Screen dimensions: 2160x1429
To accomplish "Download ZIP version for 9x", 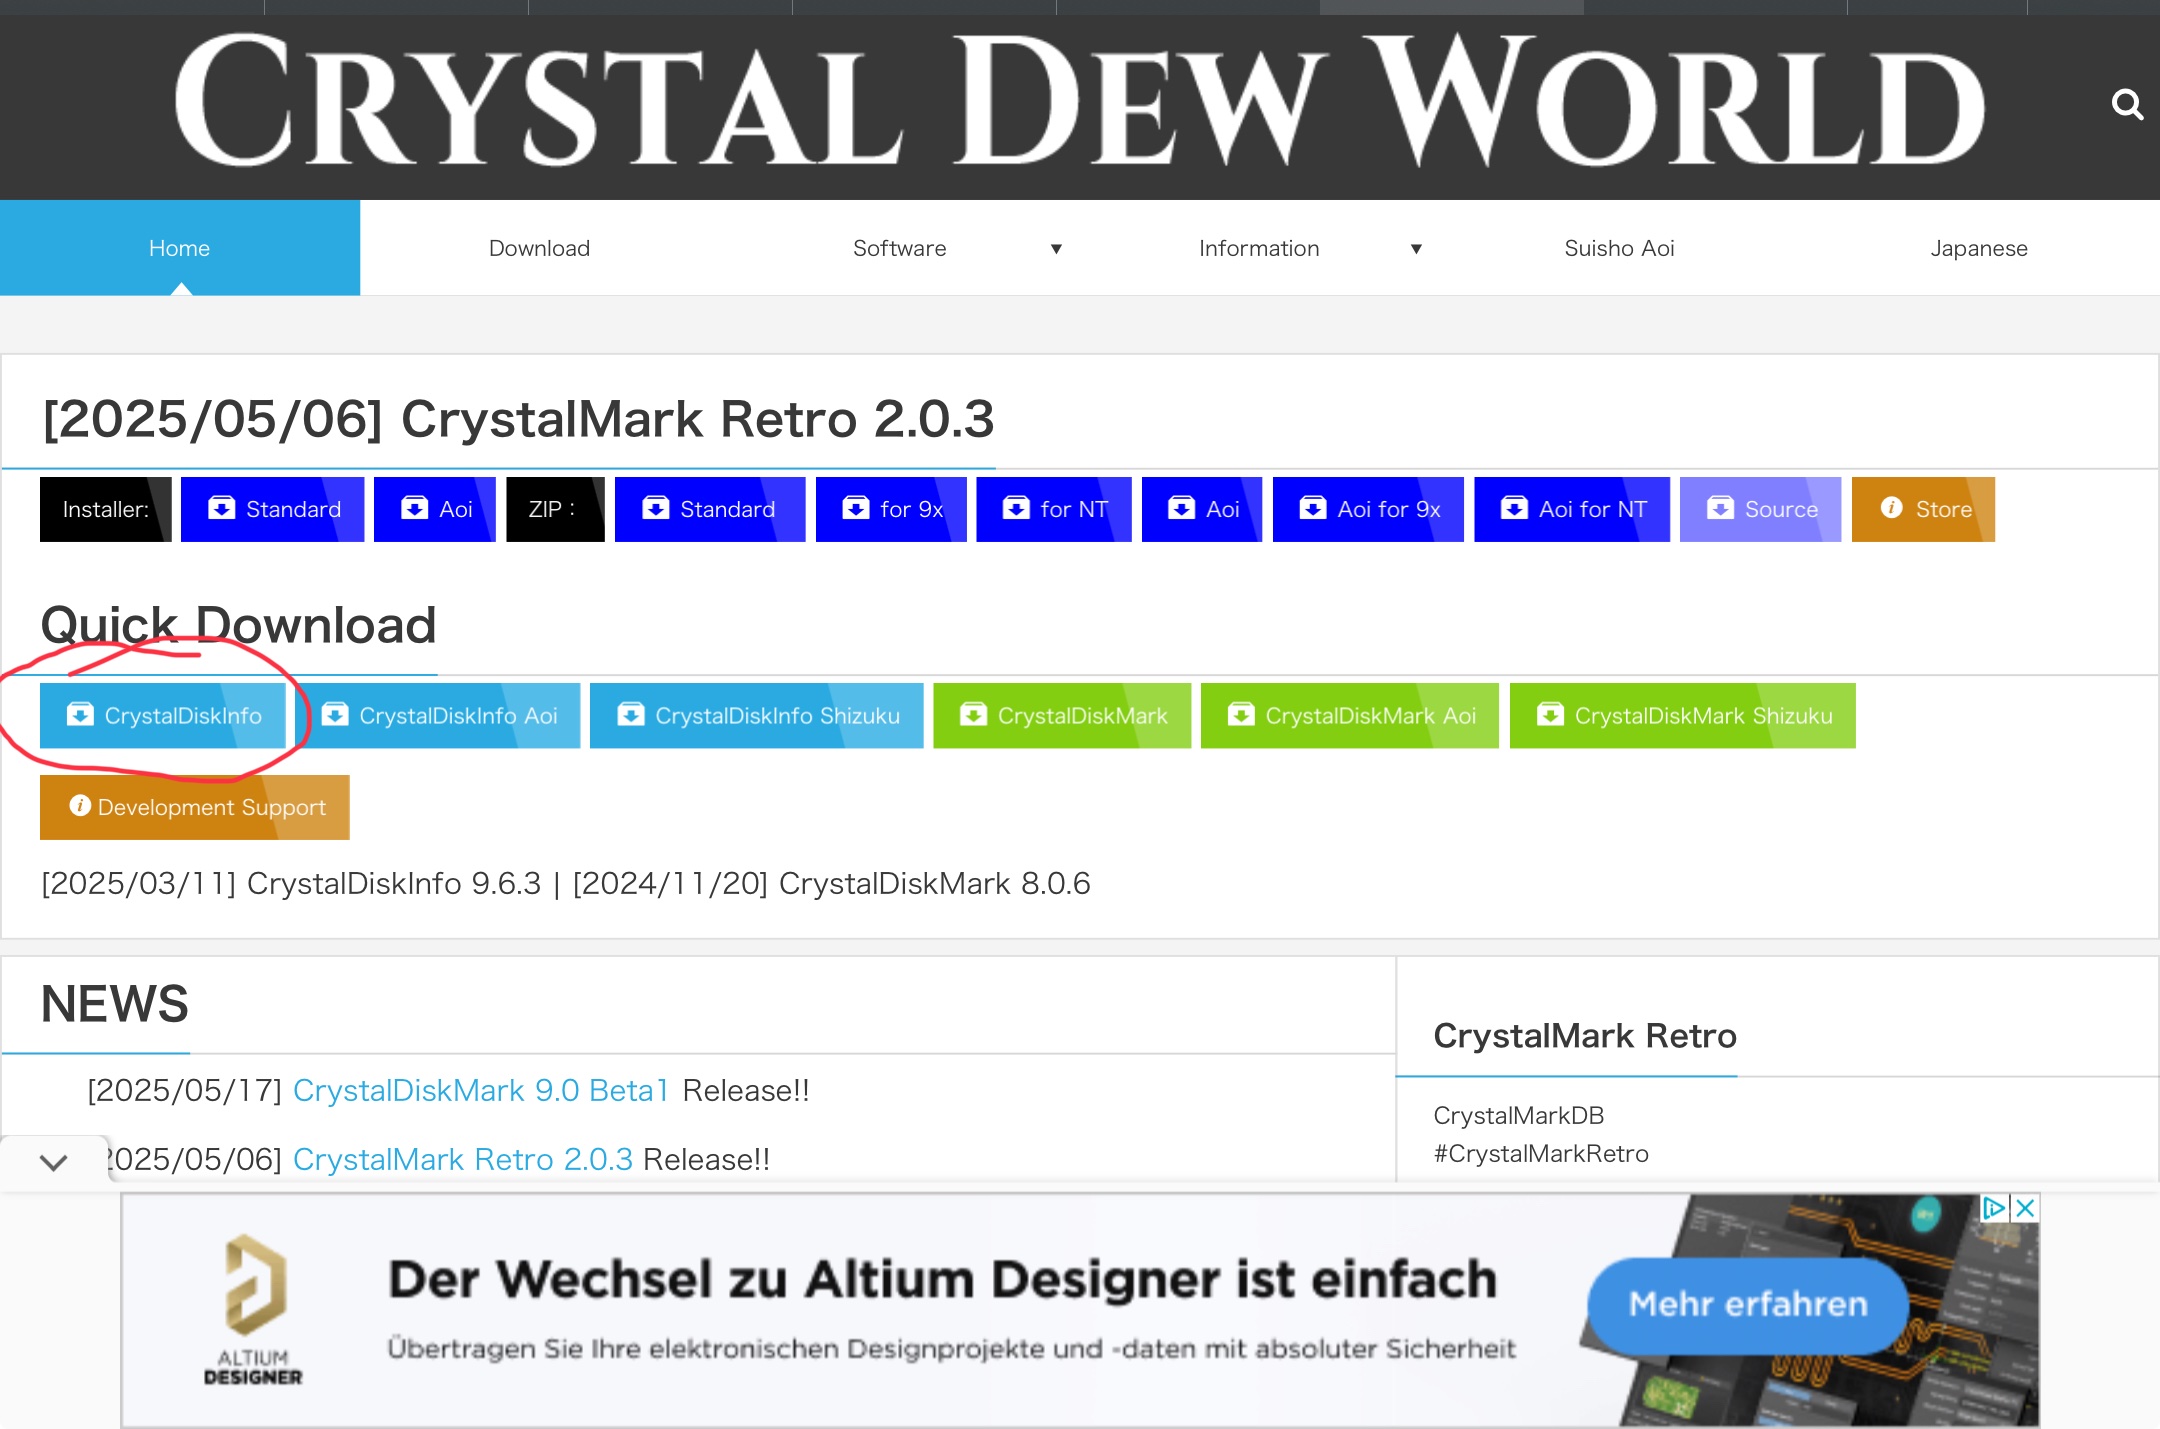I will pyautogui.click(x=891, y=510).
